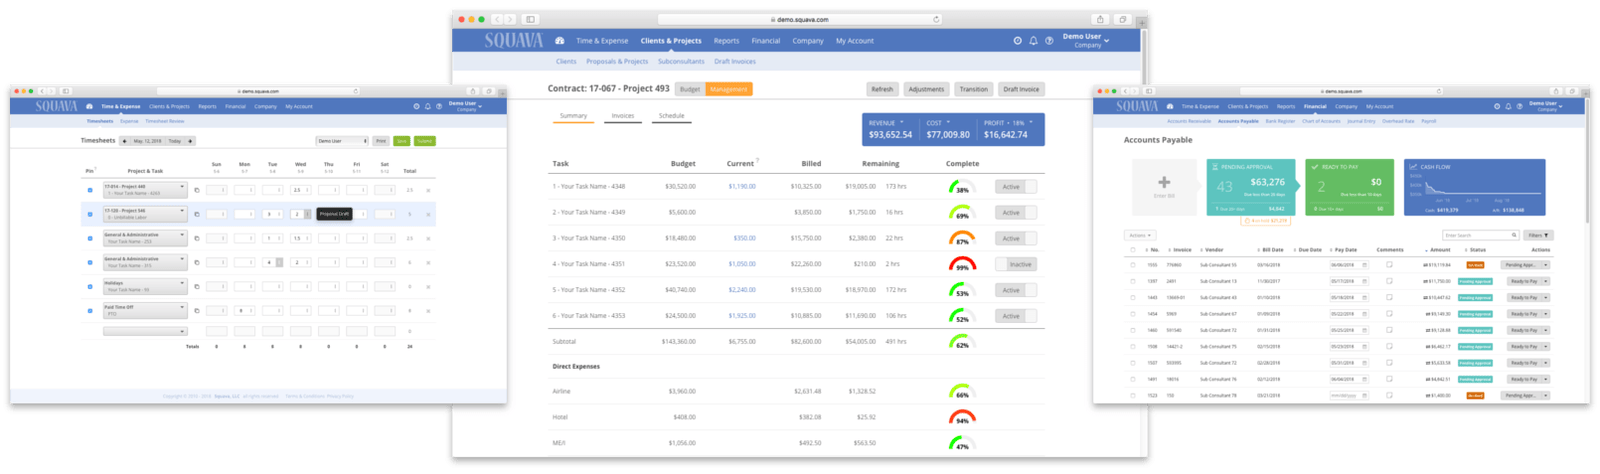Click the Enter Search field in Accounts Payable
Viewport: 1600px width, 474px height.
1479,236
